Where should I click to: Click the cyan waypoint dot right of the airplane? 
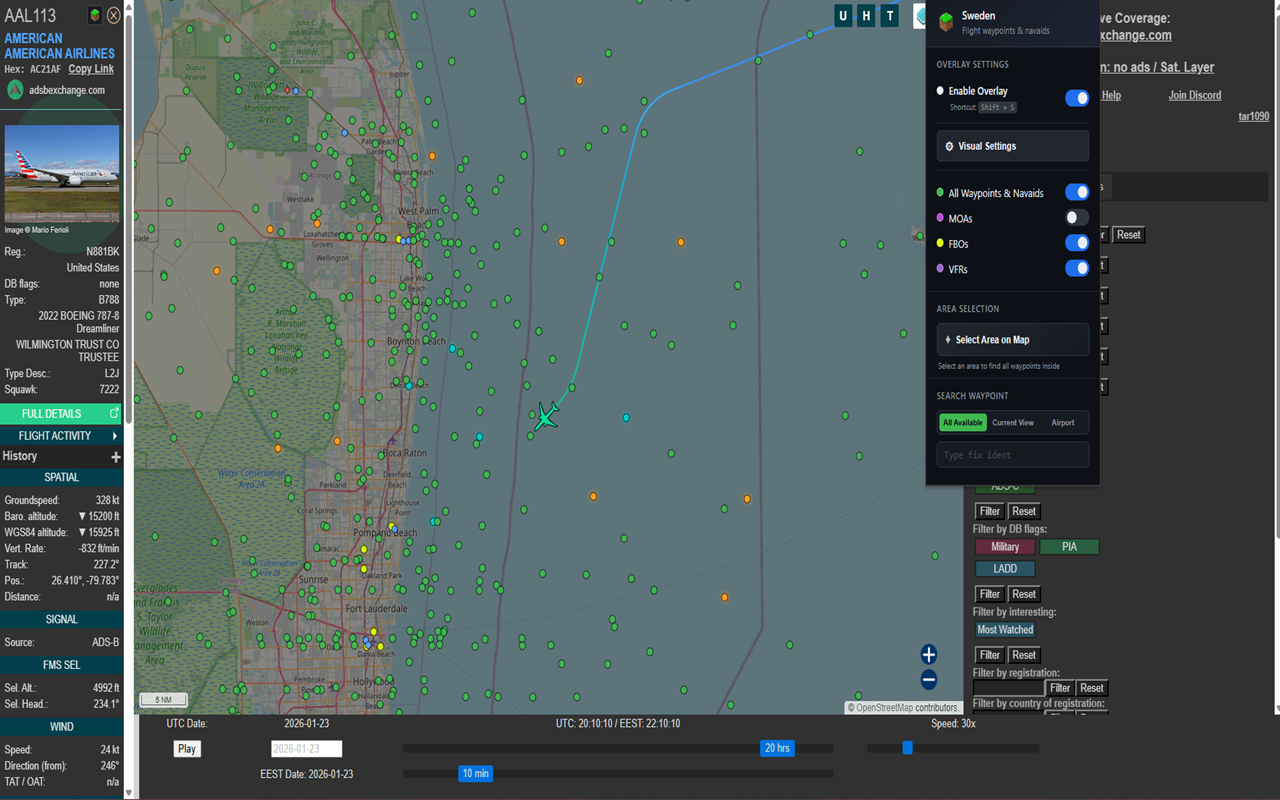(x=626, y=417)
